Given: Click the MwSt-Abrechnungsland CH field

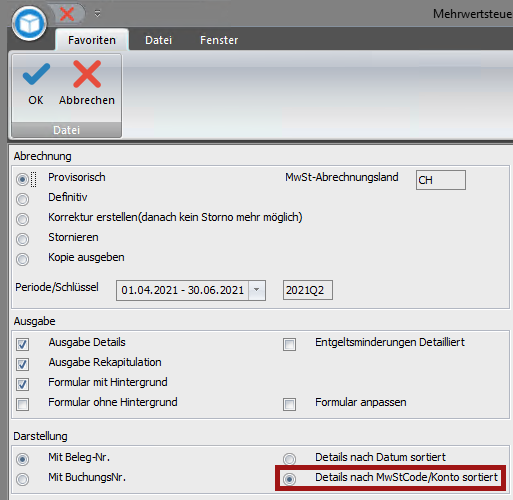Looking at the screenshot, I should [441, 180].
